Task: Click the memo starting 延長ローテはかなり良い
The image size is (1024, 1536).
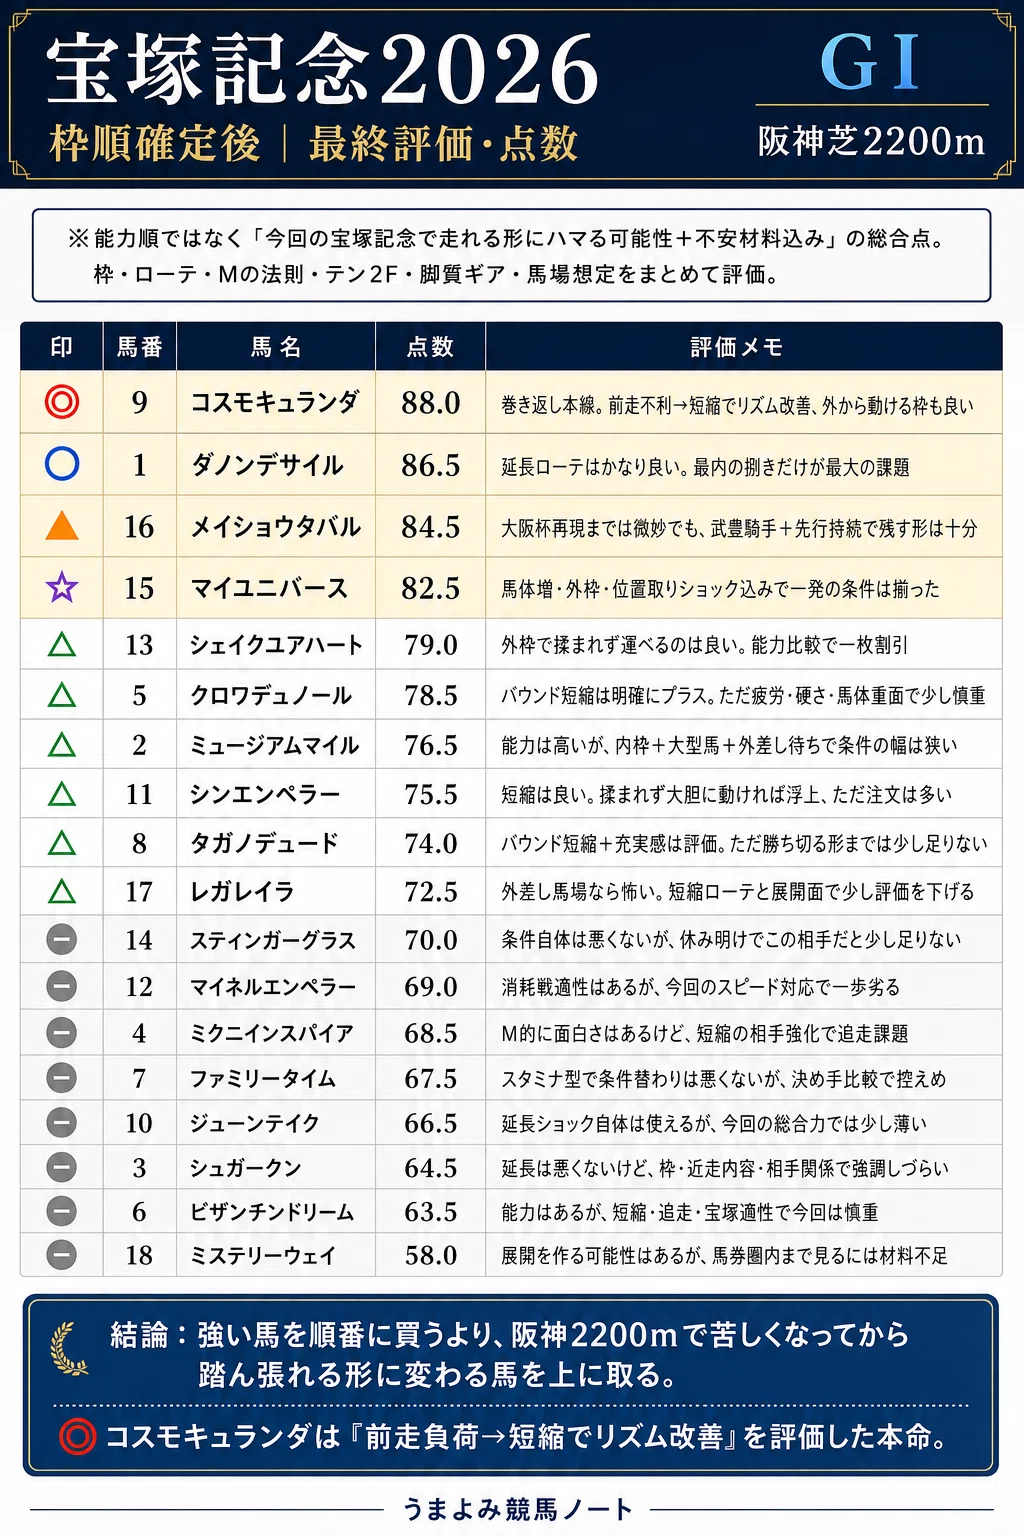Action: [x=705, y=467]
